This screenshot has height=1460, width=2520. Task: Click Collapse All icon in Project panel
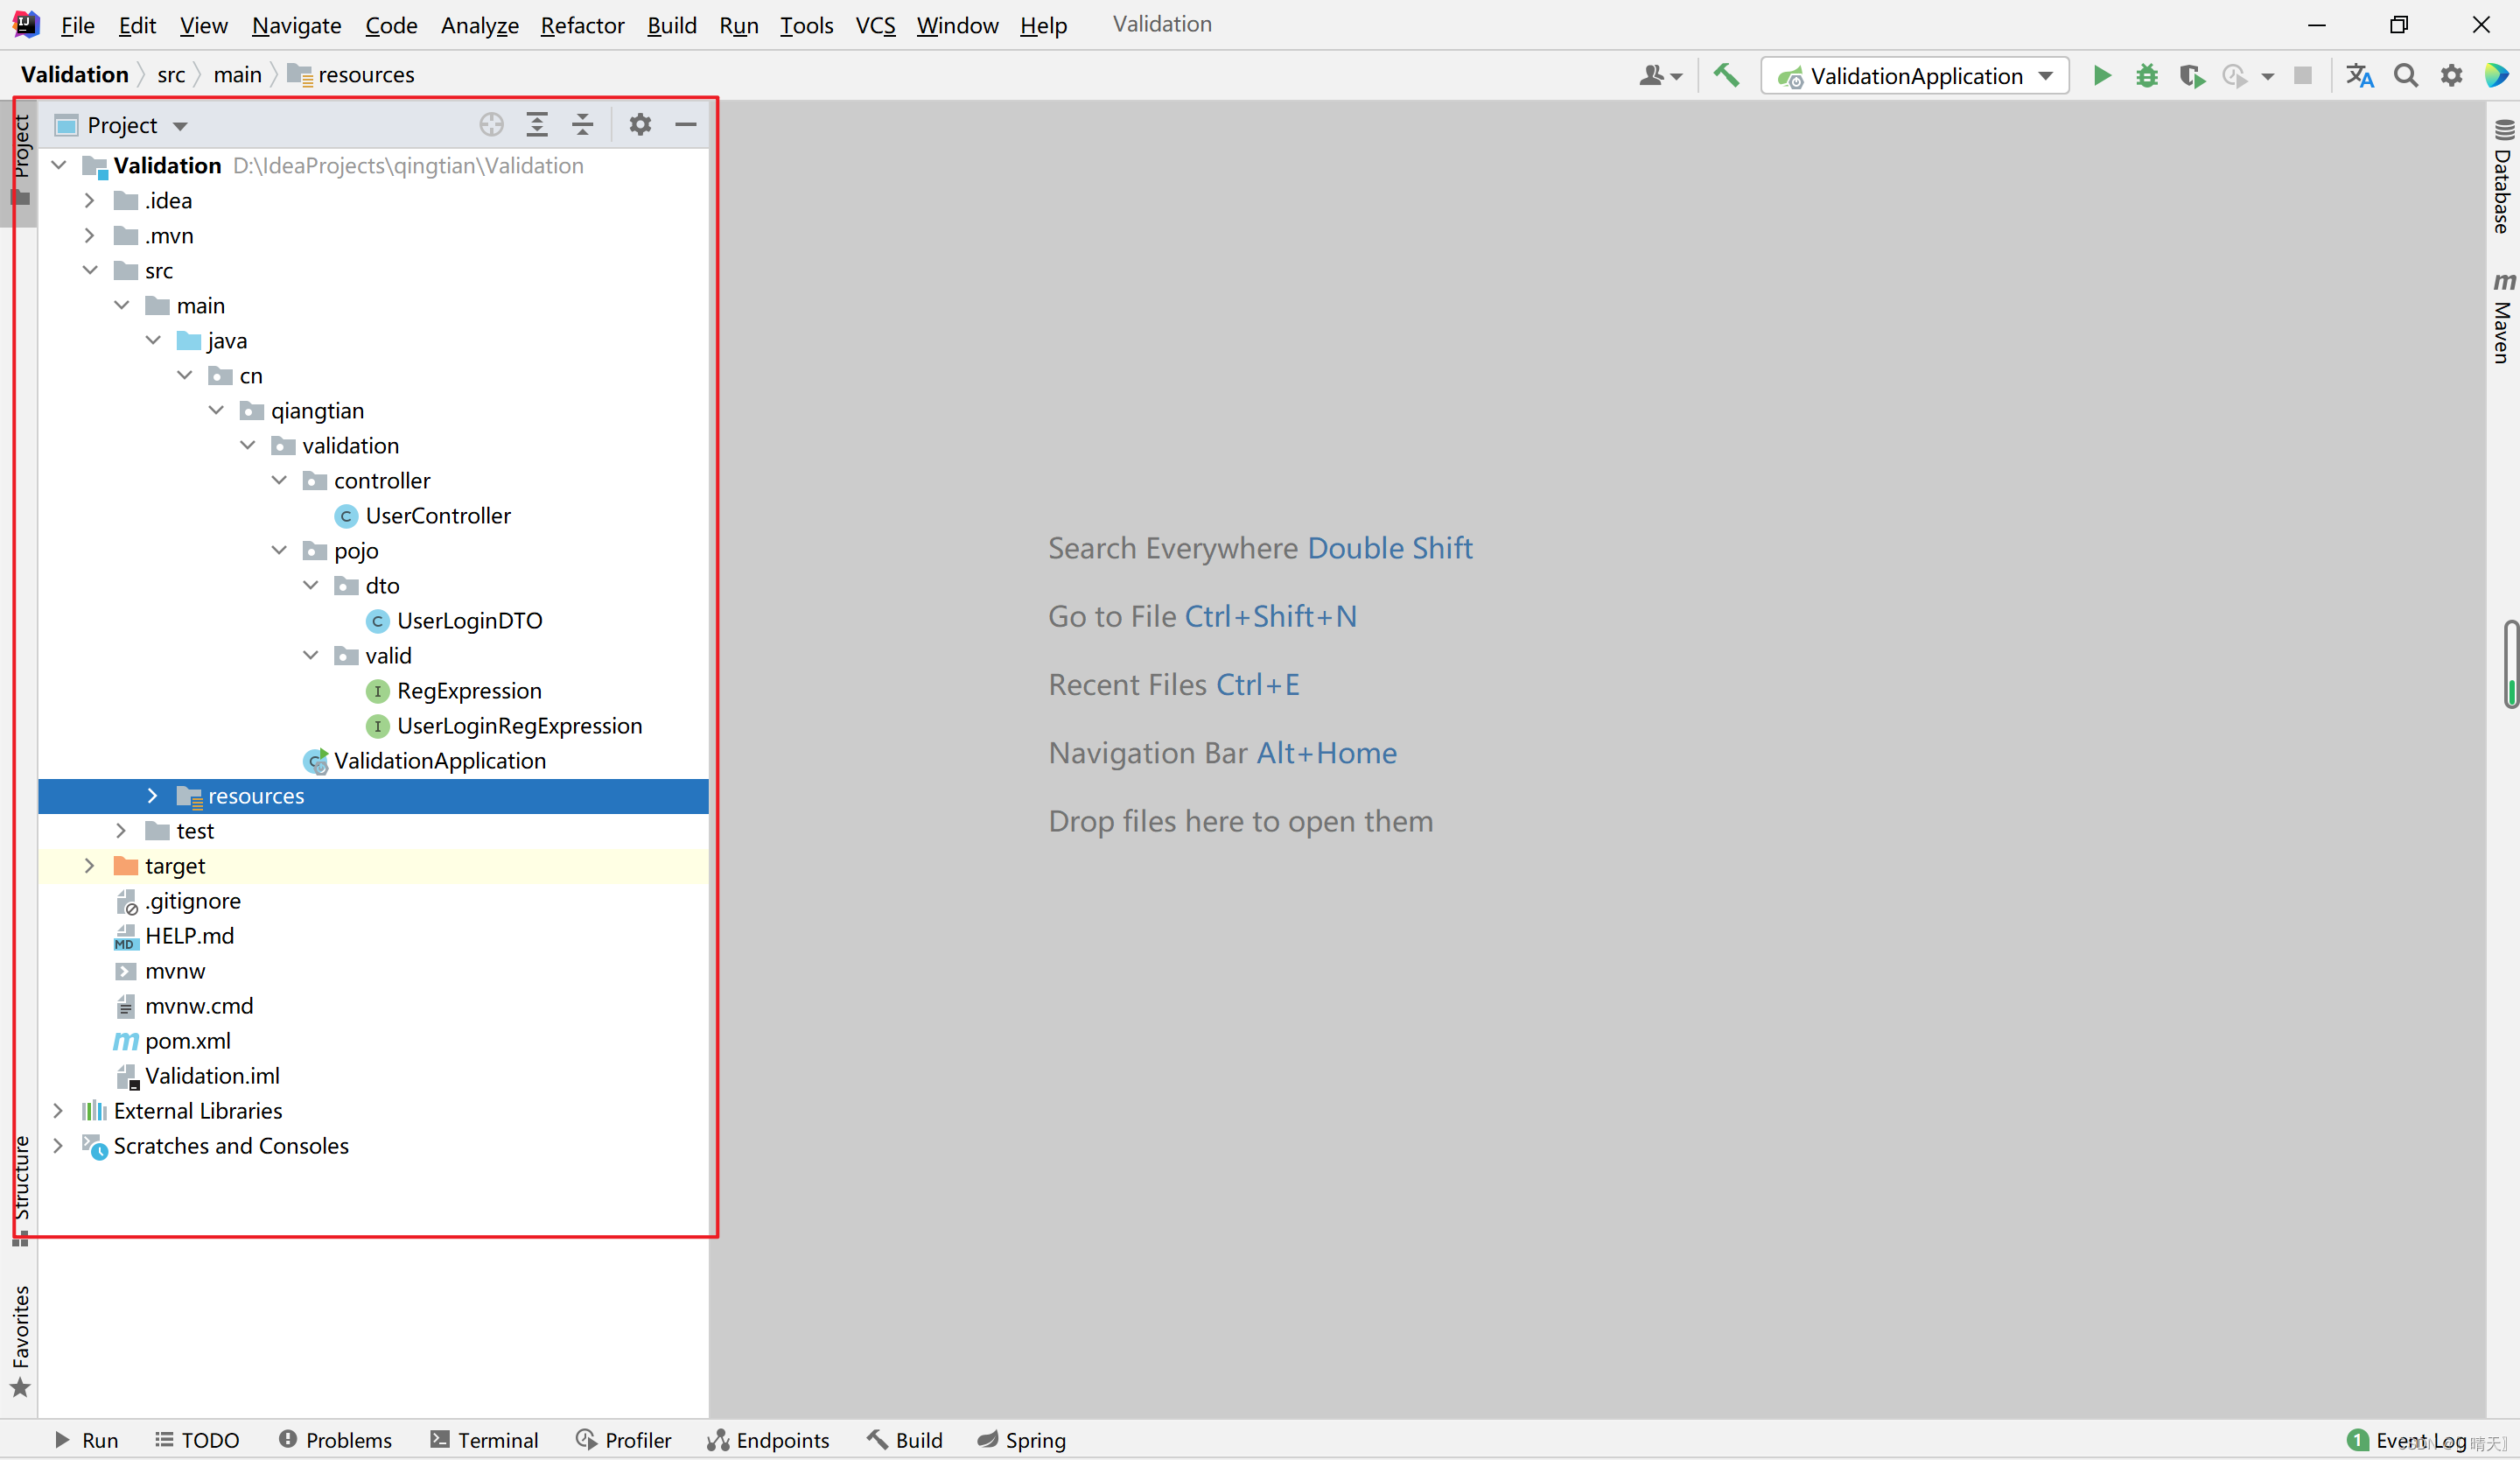point(582,125)
